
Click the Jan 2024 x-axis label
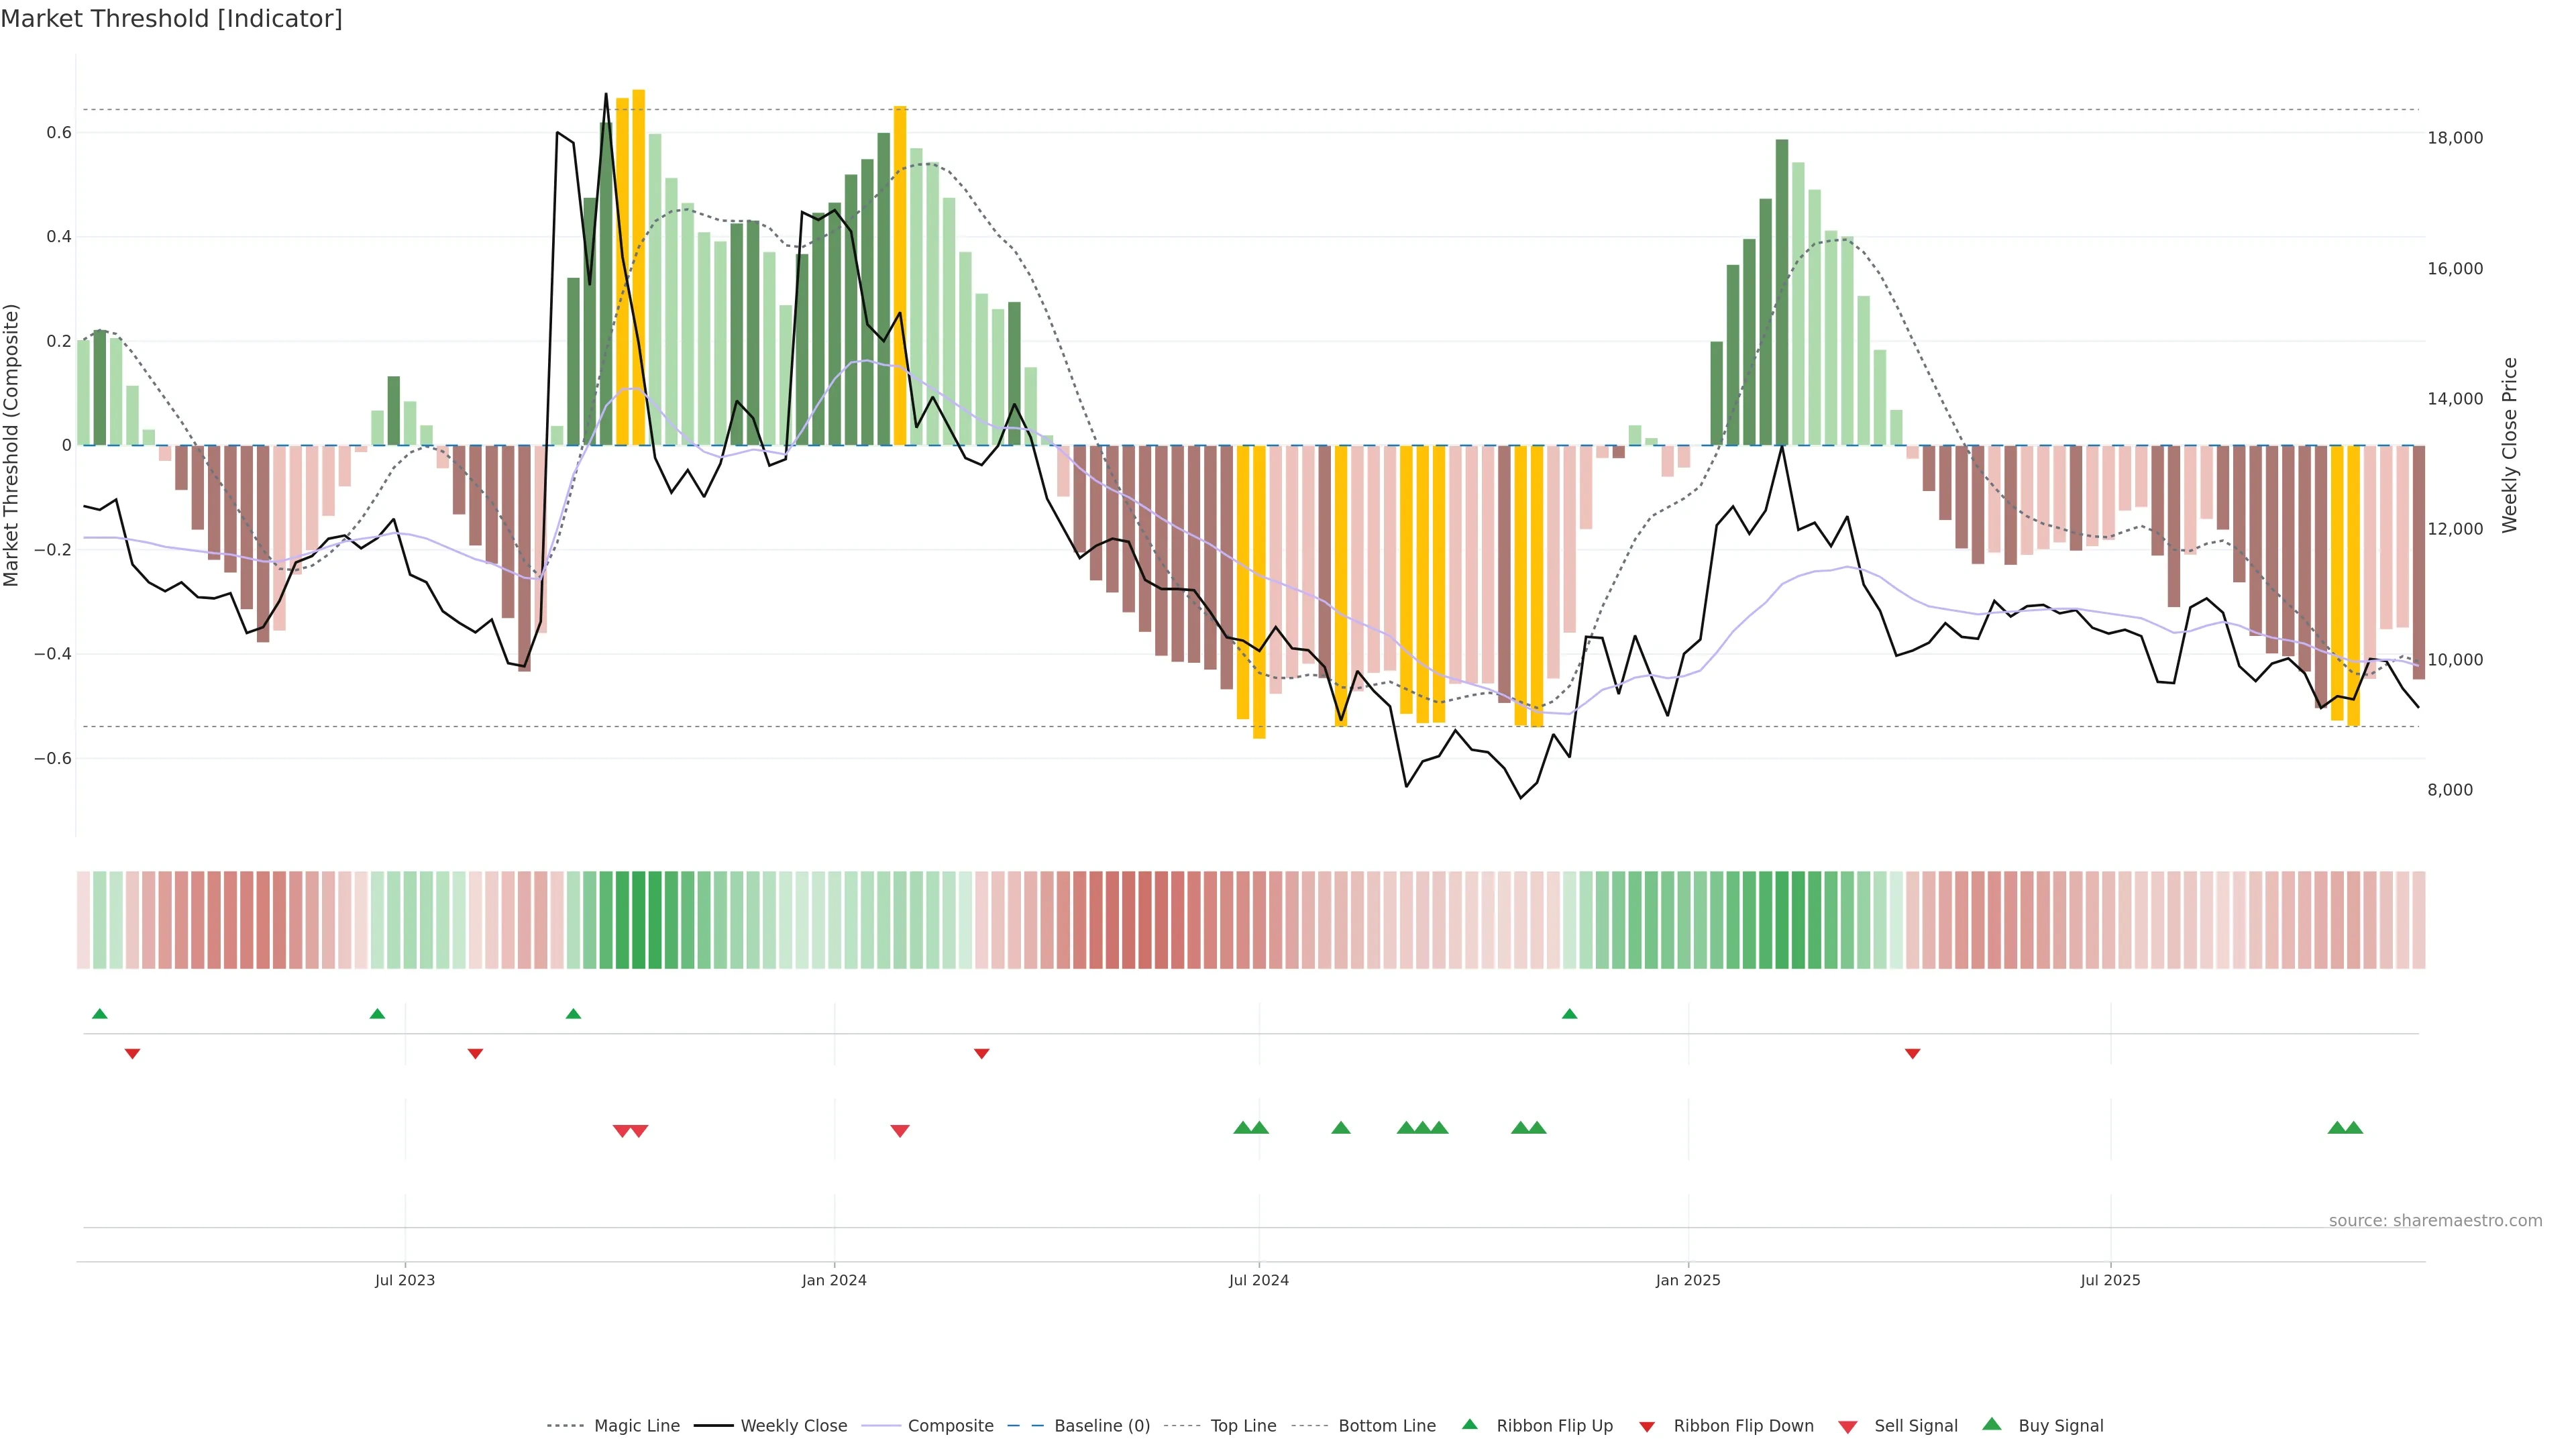(x=834, y=1280)
